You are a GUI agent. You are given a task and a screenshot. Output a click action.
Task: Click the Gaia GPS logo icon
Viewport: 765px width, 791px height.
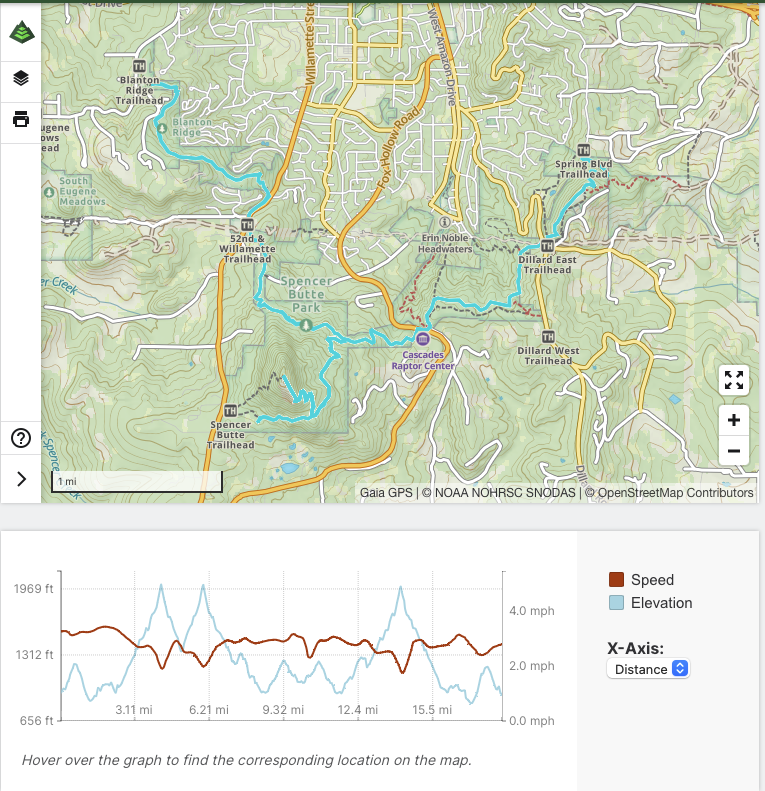[x=21, y=33]
